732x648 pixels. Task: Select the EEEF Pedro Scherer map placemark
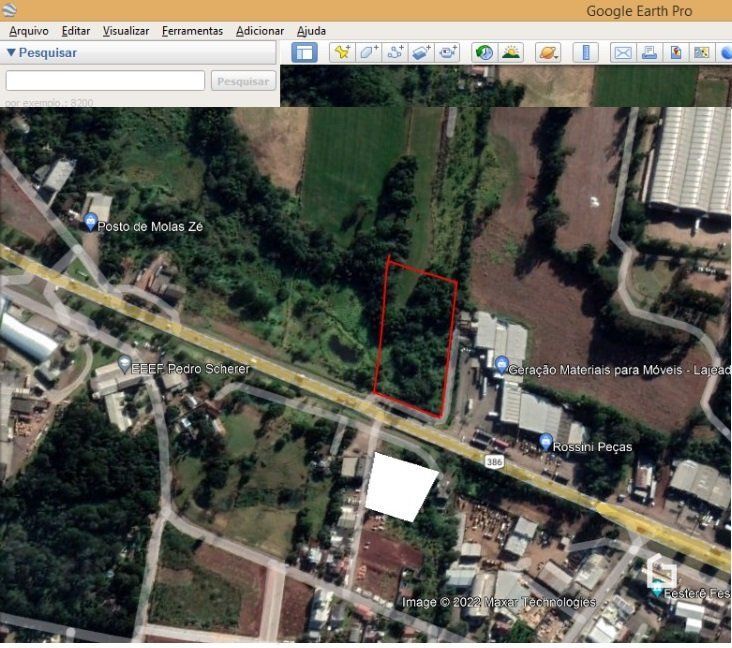(124, 363)
